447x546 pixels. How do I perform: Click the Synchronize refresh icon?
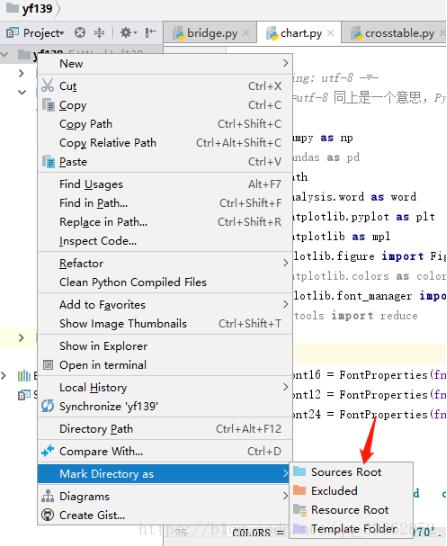point(48,406)
